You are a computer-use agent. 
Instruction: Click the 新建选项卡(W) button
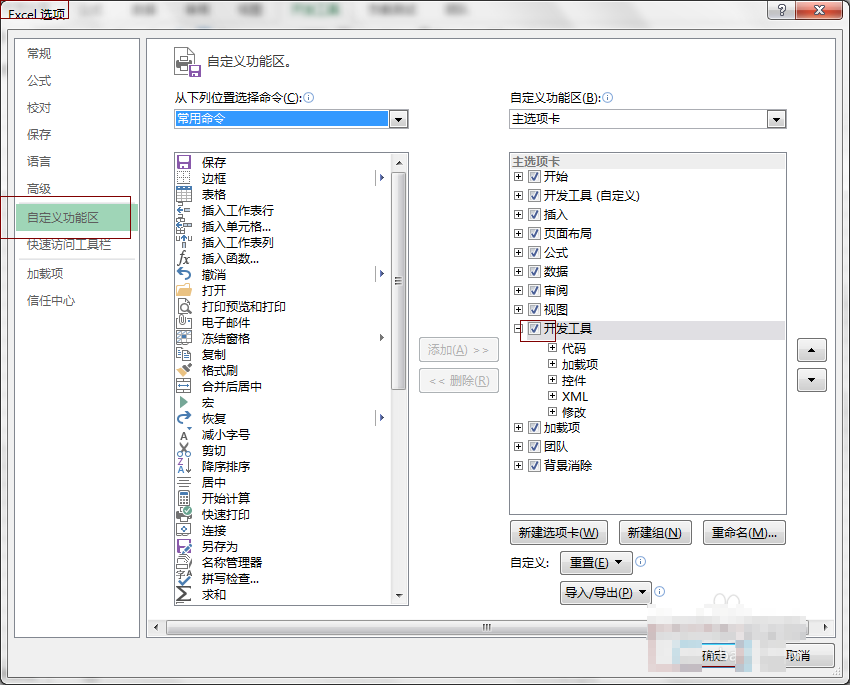tap(559, 532)
